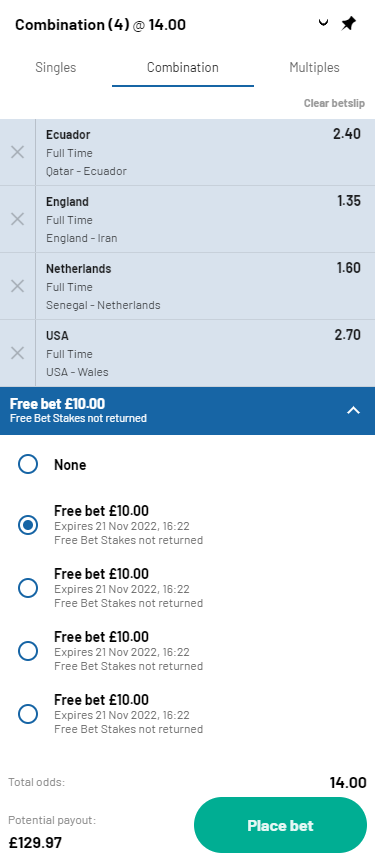
Task: Click the green Place bet button
Action: [x=280, y=825]
